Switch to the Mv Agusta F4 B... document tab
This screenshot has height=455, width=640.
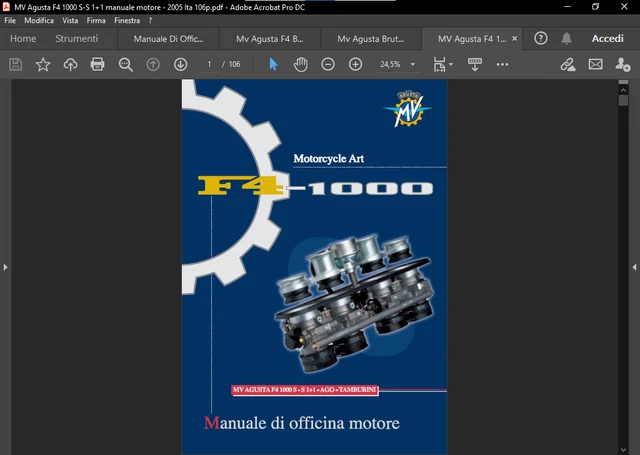tap(269, 39)
